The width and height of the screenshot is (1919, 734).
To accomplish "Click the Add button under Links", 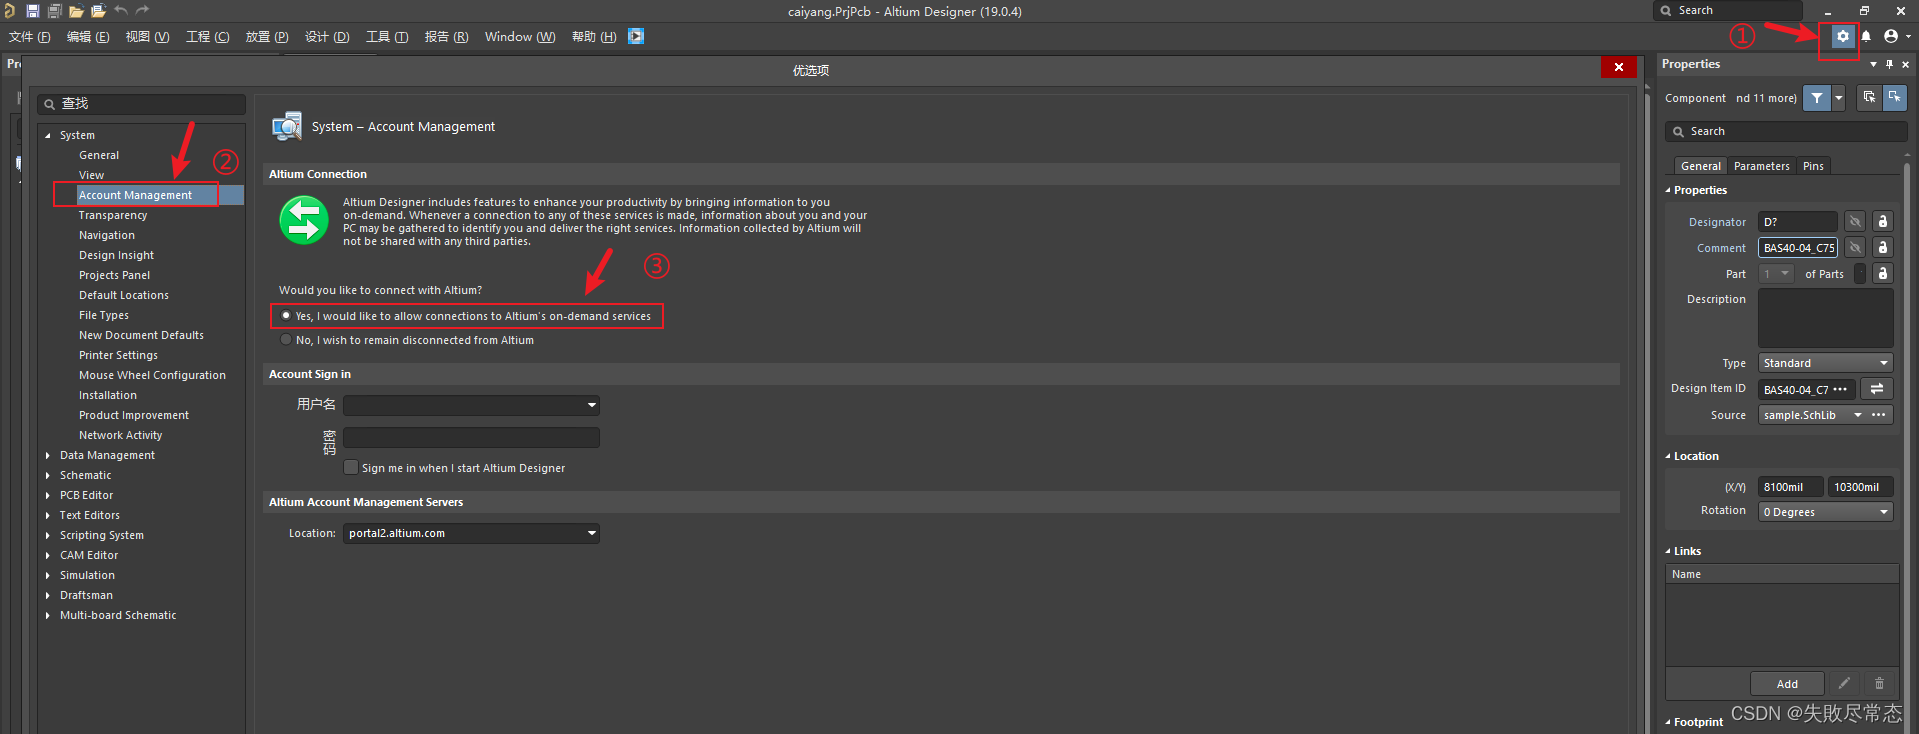I will (1787, 684).
